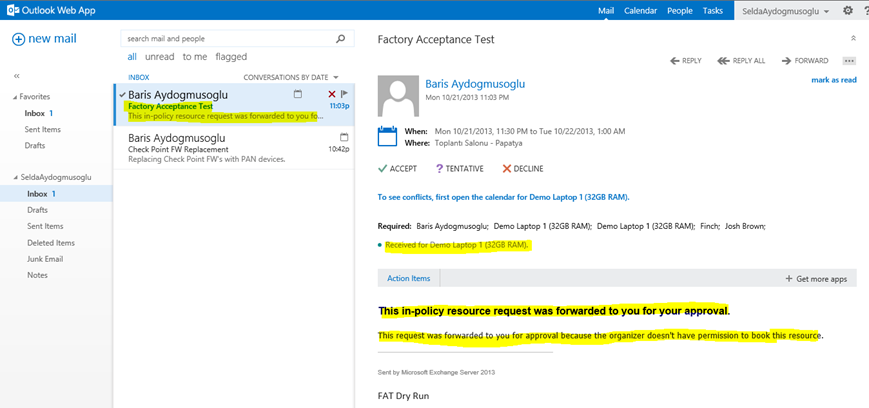The width and height of the screenshot is (869, 408).
Task: Flag the Factory Acceptance Test message
Action: click(344, 94)
